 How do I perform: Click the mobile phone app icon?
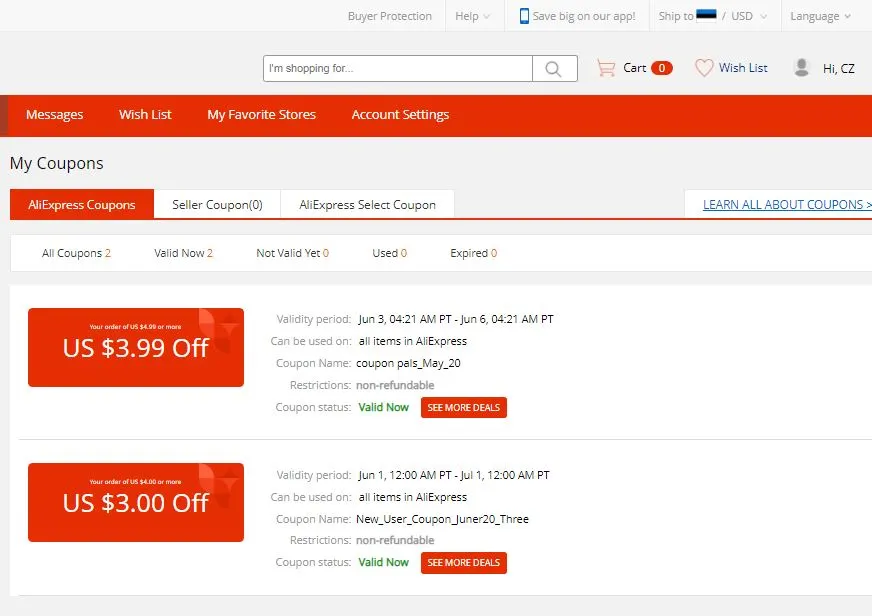pos(524,16)
